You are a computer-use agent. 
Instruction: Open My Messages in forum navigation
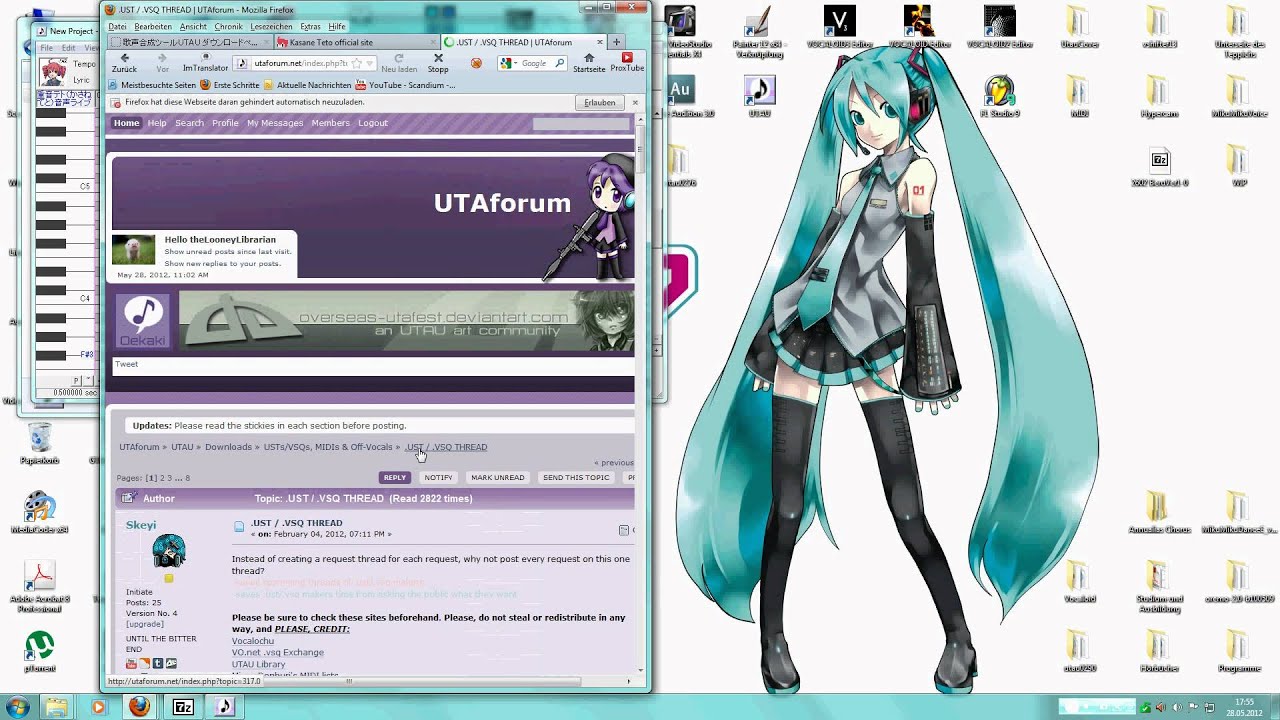click(275, 123)
